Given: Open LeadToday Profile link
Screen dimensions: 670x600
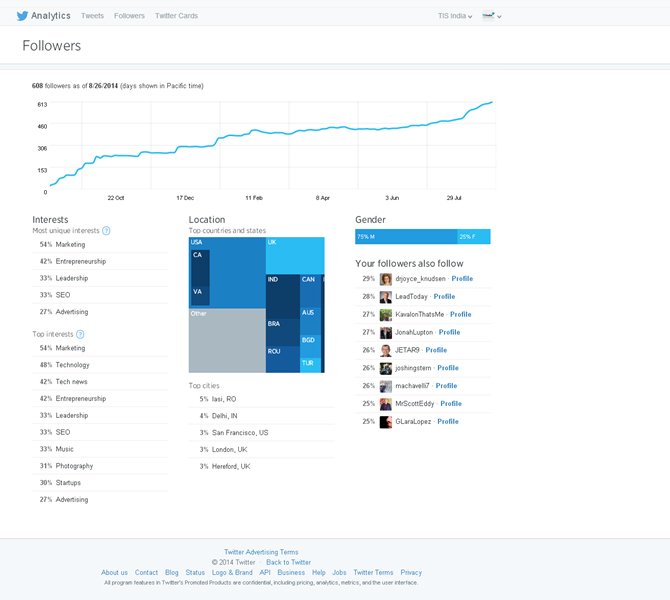Looking at the screenshot, I should coord(444,297).
